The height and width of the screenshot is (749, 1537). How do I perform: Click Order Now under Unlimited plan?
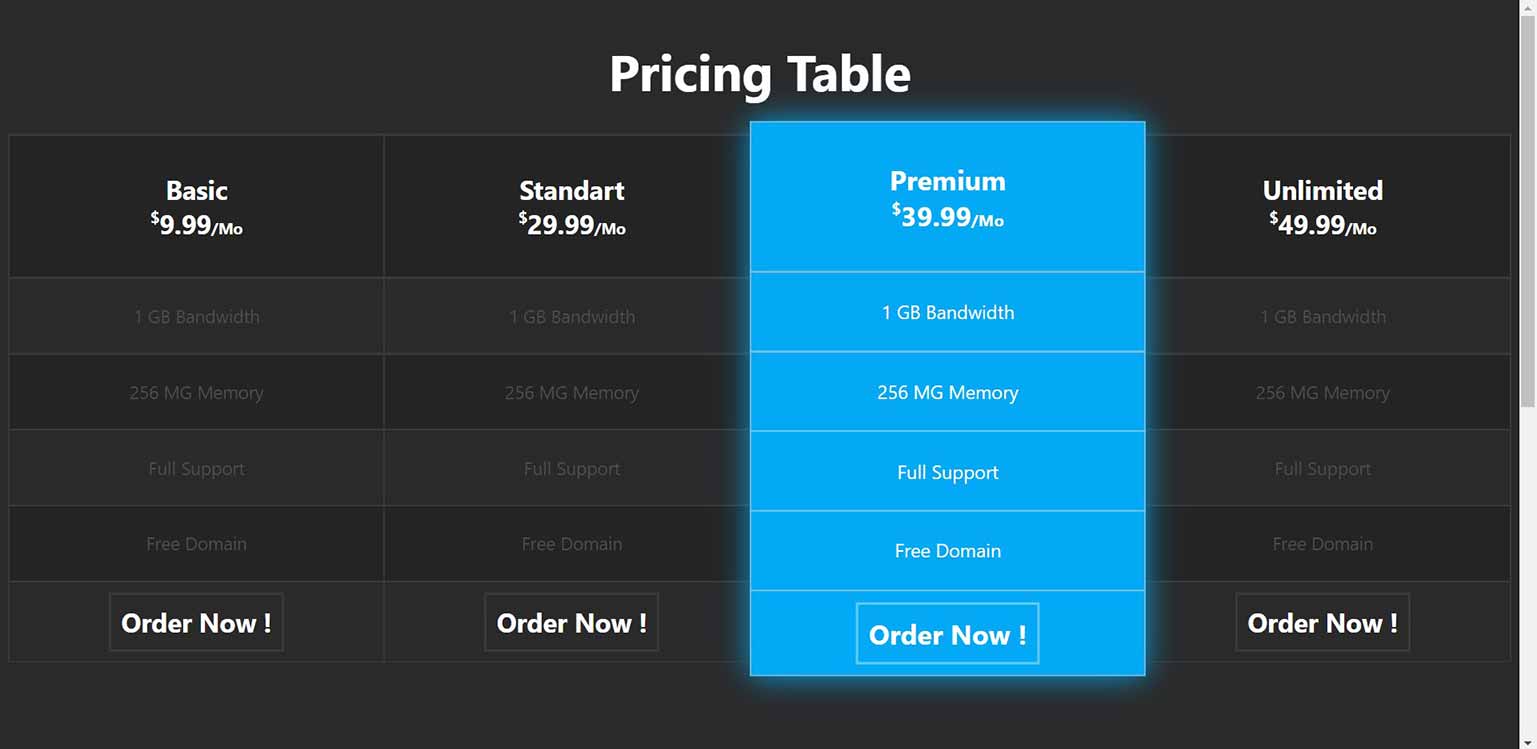tap(1322, 622)
